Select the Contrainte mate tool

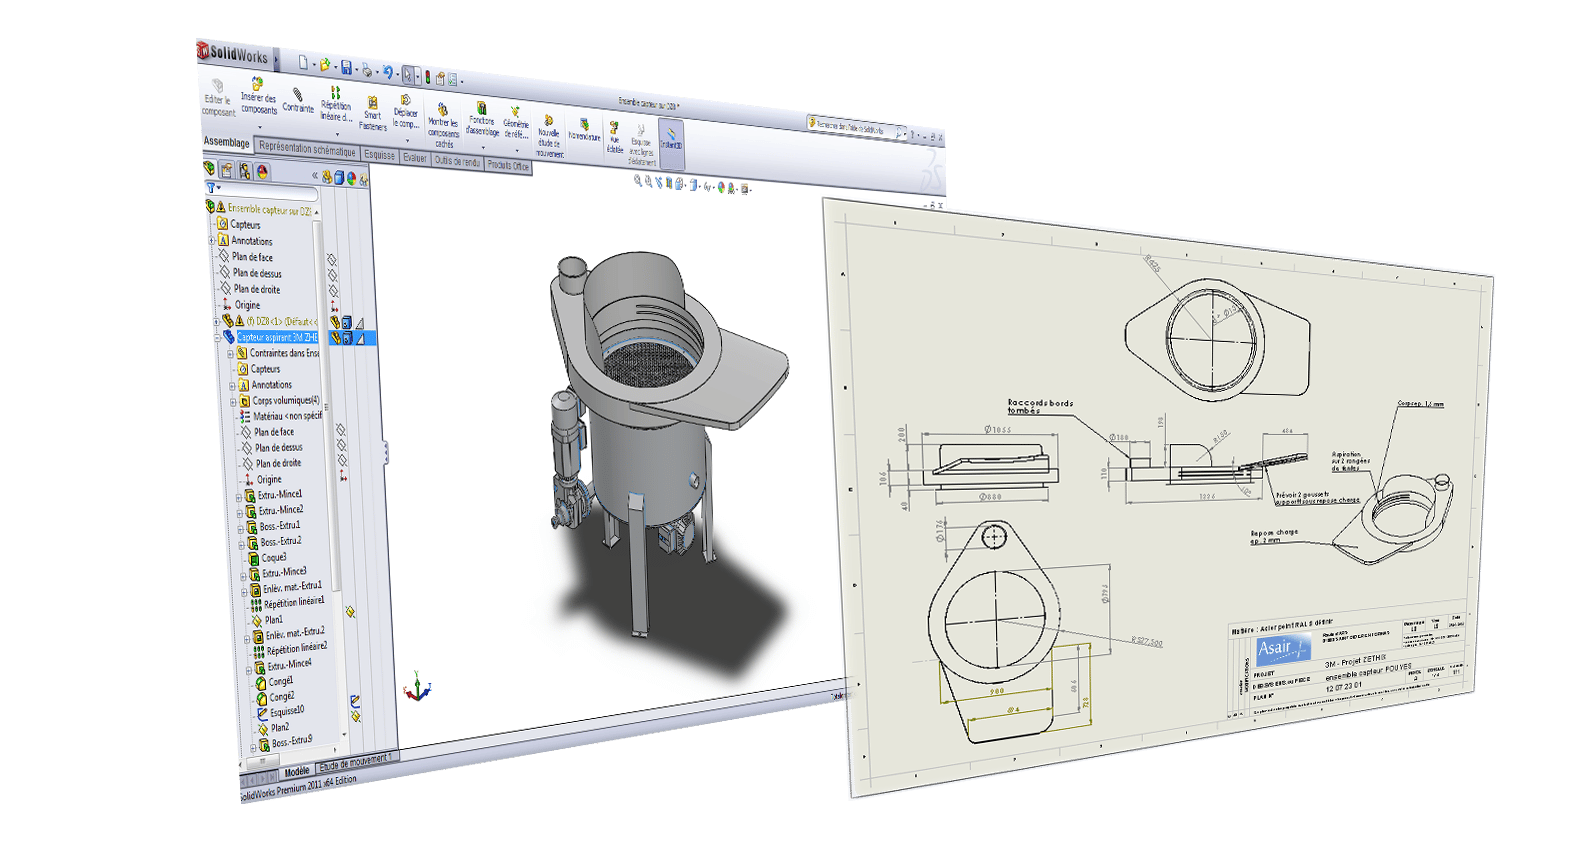[x=298, y=101]
